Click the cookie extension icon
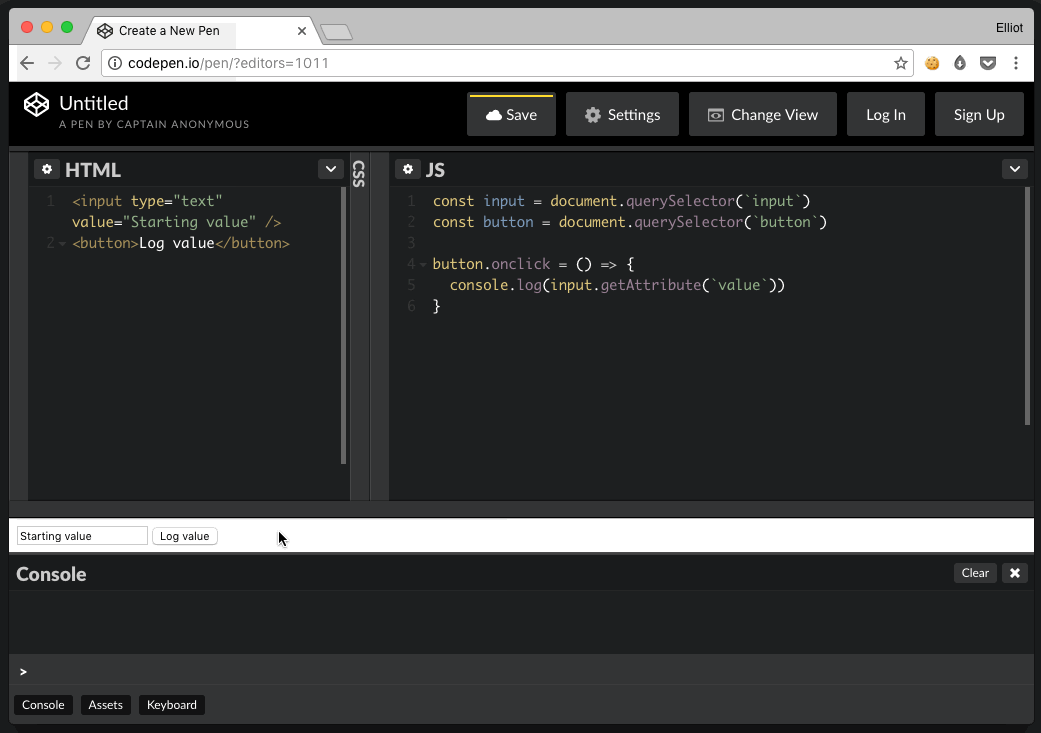 [x=932, y=63]
